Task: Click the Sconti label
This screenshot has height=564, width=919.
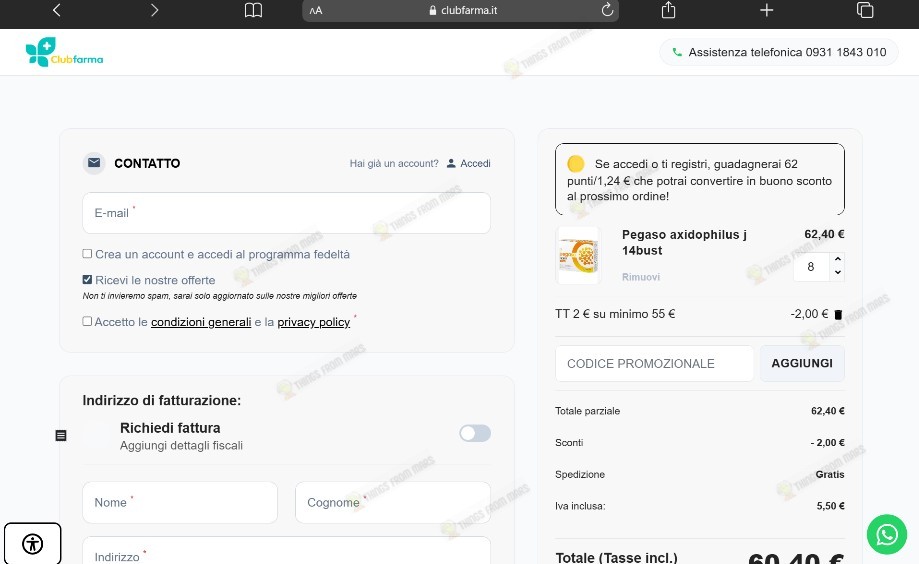Action: [569, 443]
